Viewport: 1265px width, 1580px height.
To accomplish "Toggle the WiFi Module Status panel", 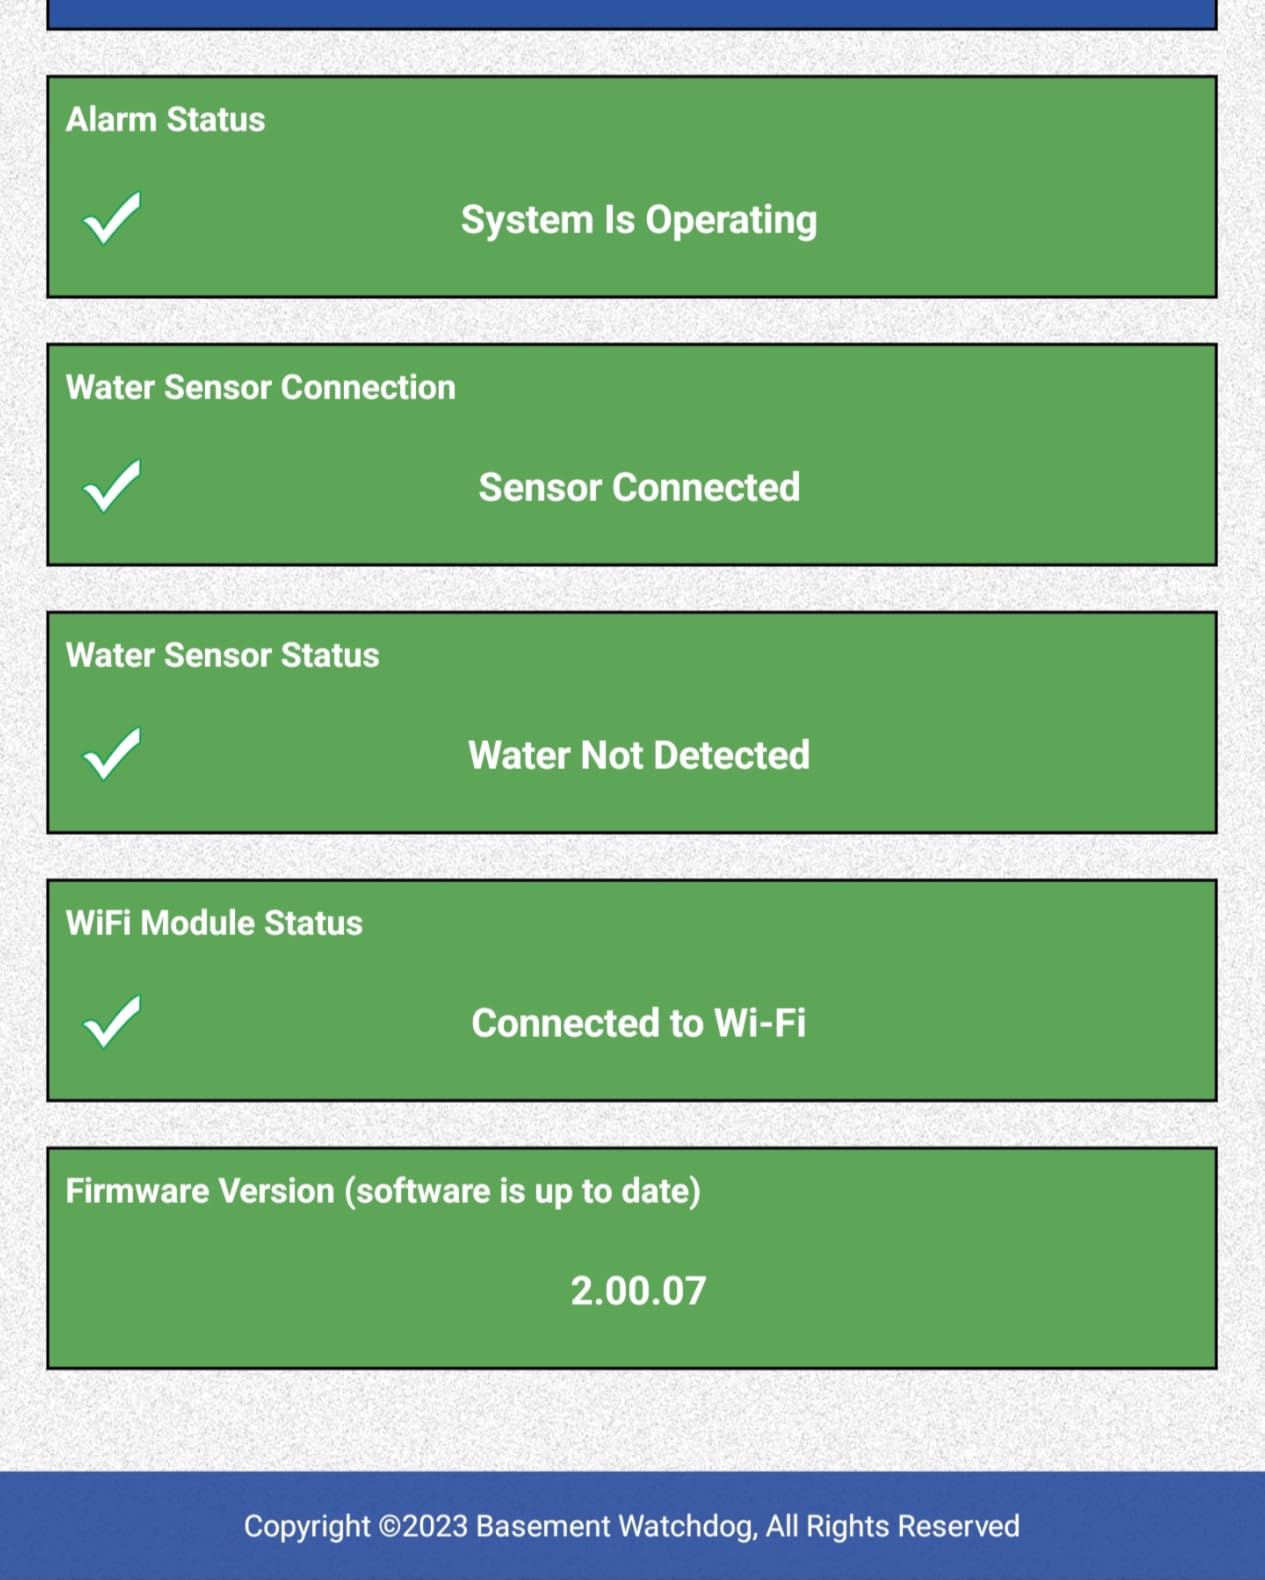I will (x=630, y=989).
